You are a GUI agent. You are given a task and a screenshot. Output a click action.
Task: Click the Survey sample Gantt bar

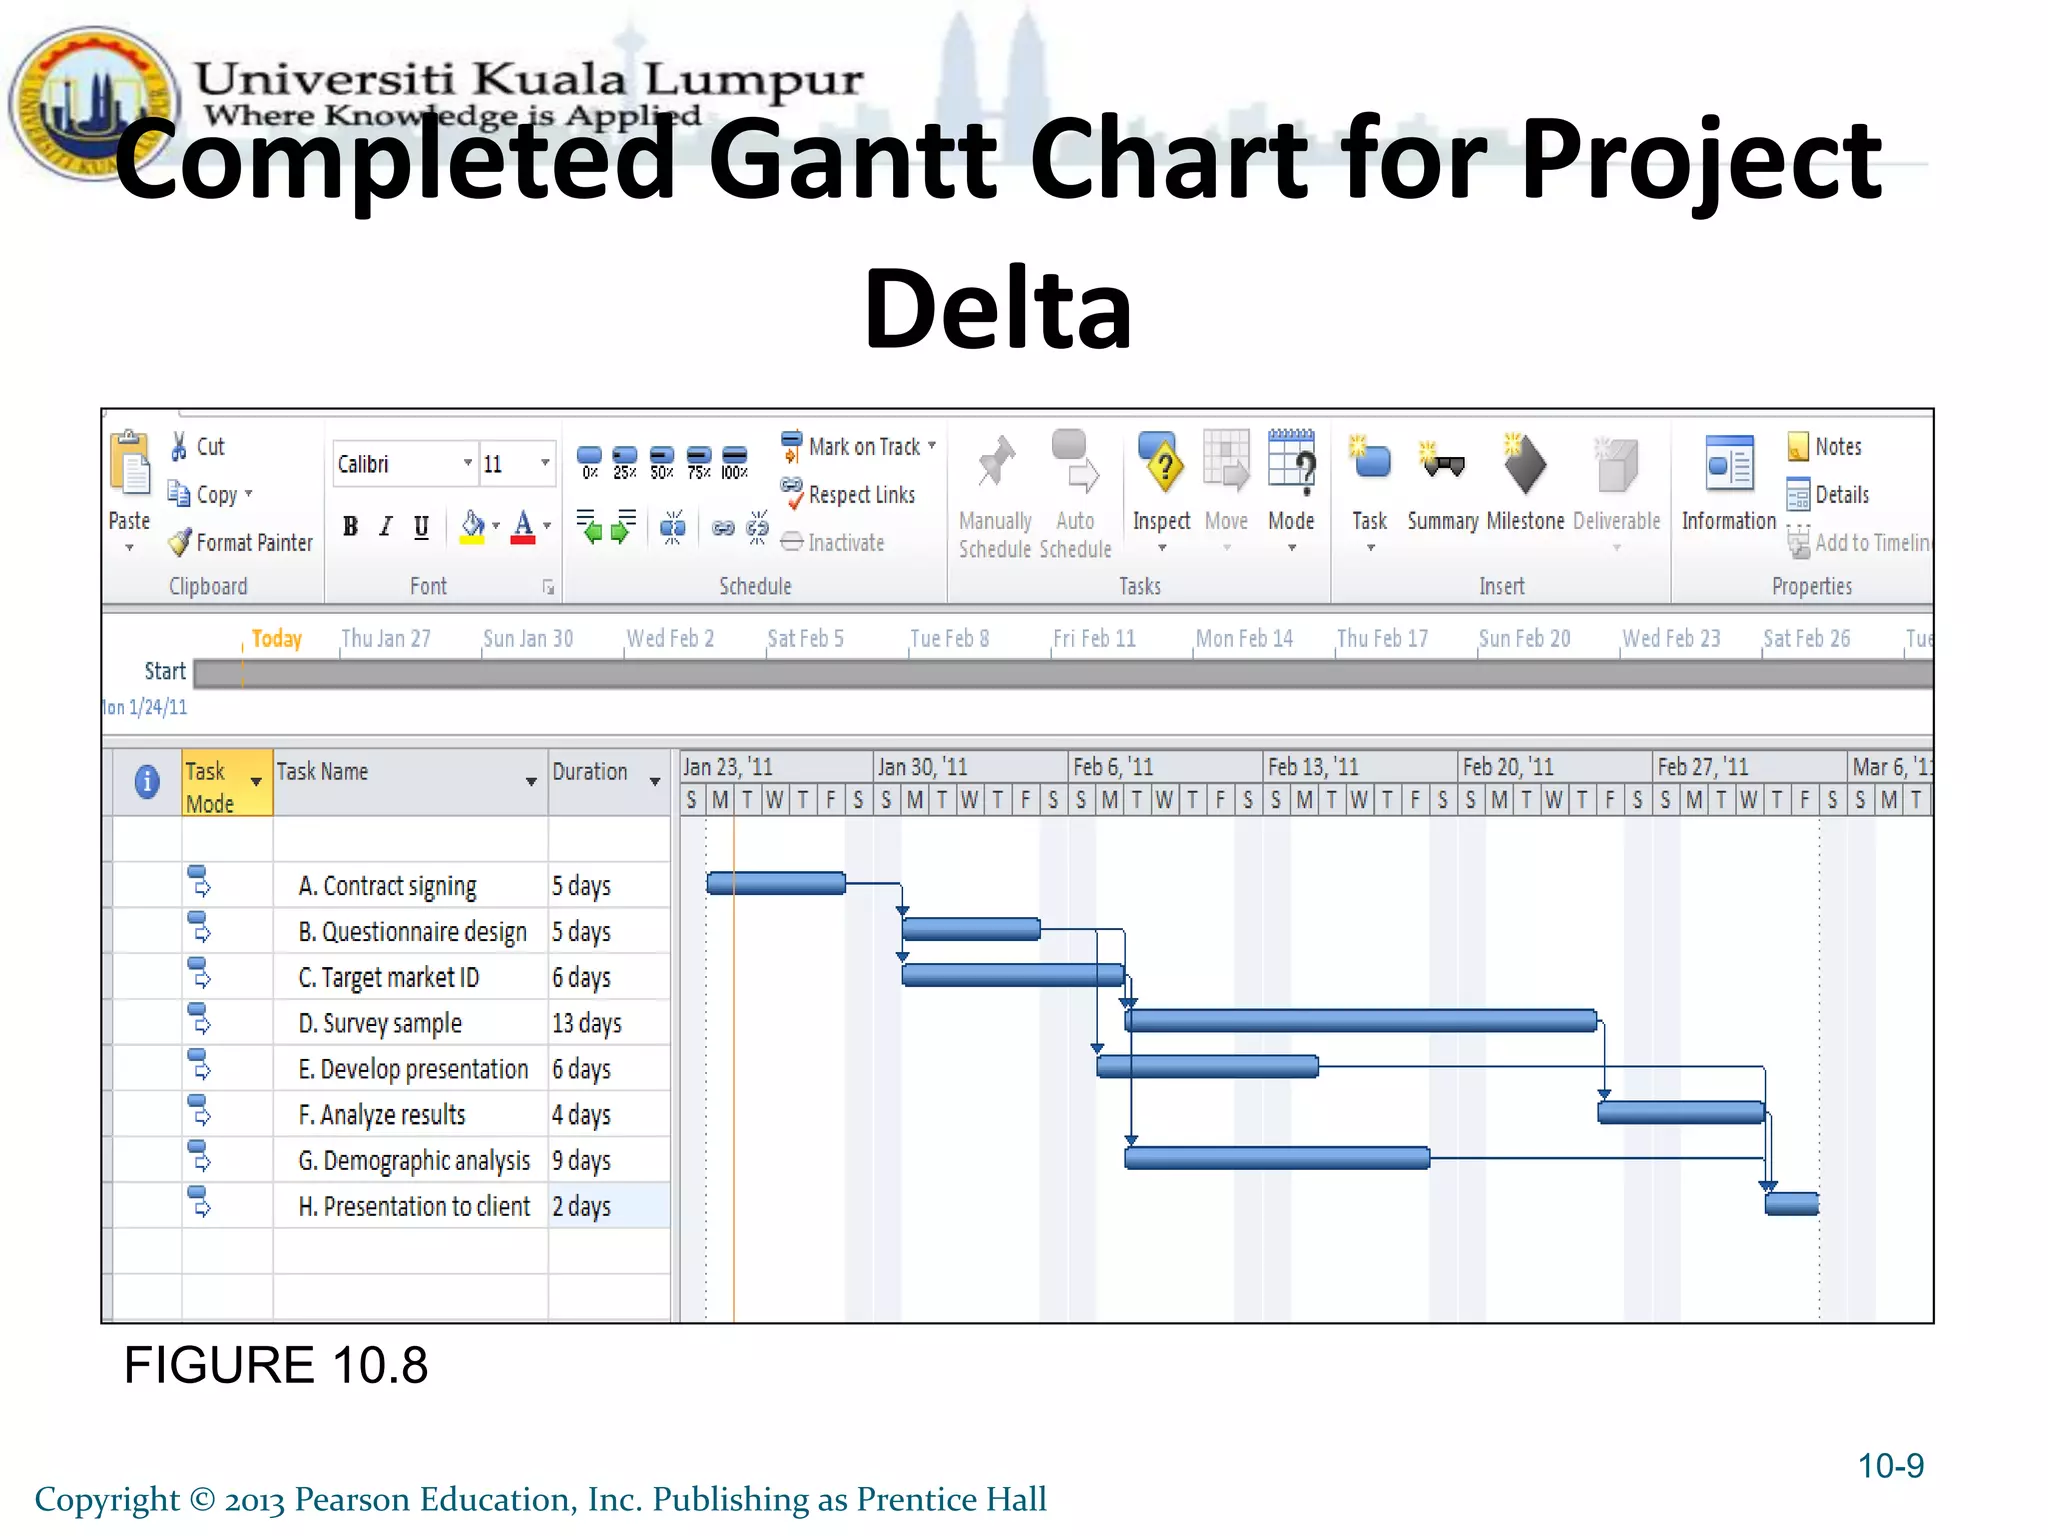[x=1361, y=1020]
